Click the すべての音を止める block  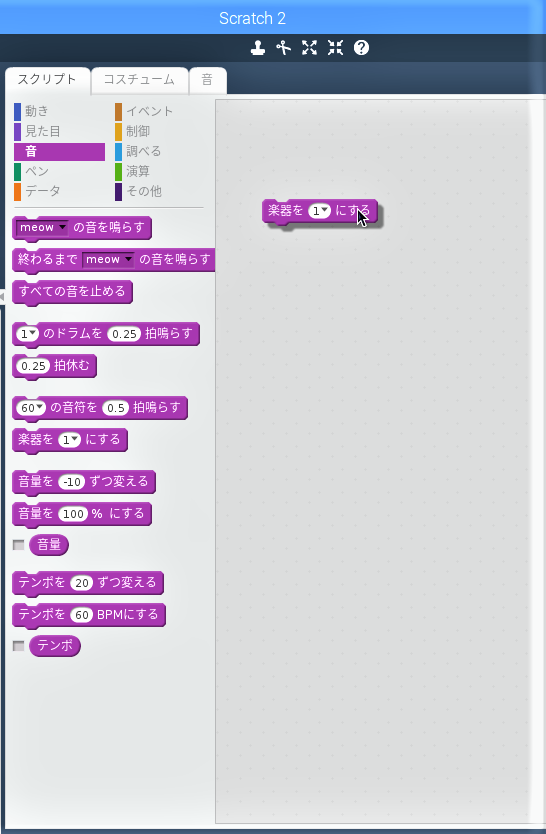[72, 292]
